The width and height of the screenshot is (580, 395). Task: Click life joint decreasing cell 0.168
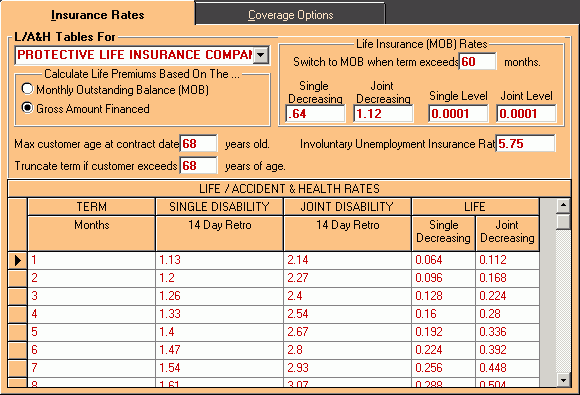507,278
